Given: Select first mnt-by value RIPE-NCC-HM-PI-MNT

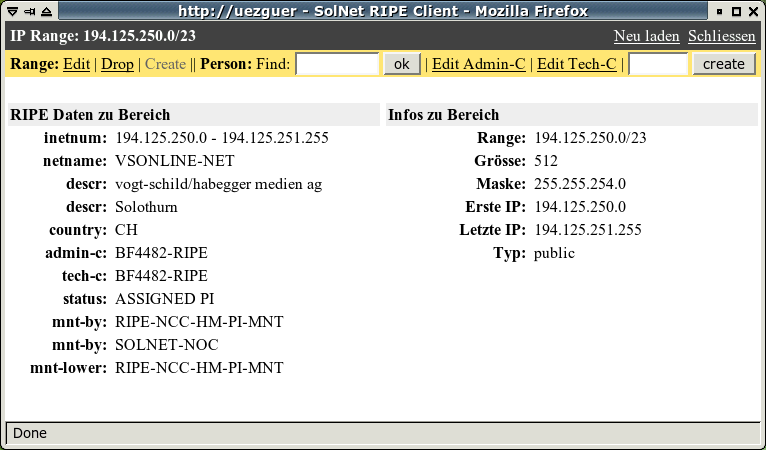Looking at the screenshot, I should click(x=199, y=322).
